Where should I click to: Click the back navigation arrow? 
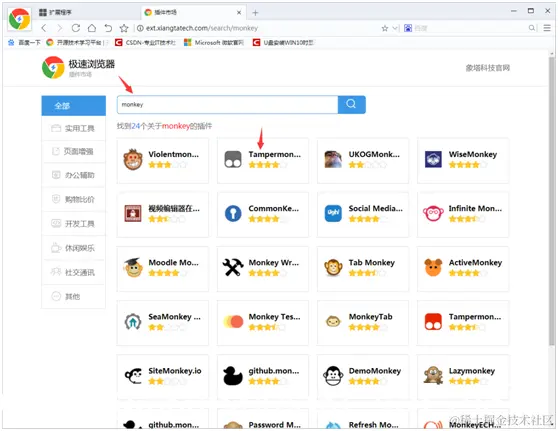44,28
